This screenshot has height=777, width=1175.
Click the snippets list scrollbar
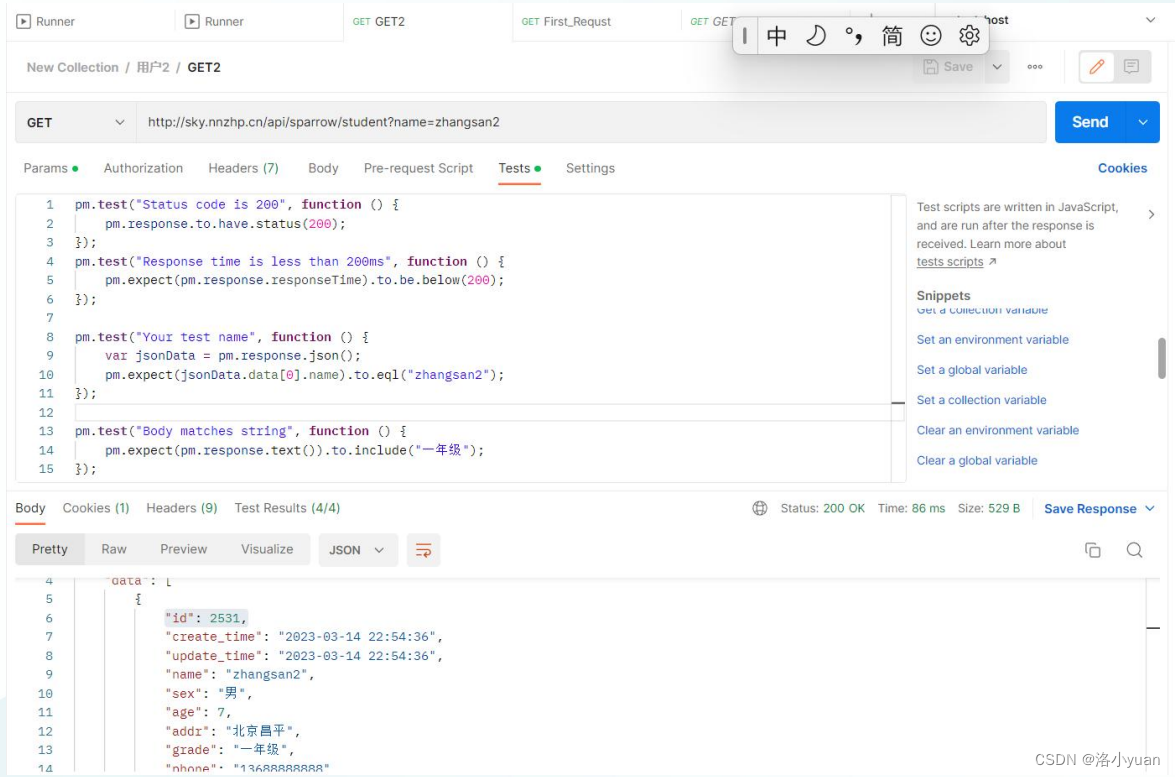(1162, 358)
